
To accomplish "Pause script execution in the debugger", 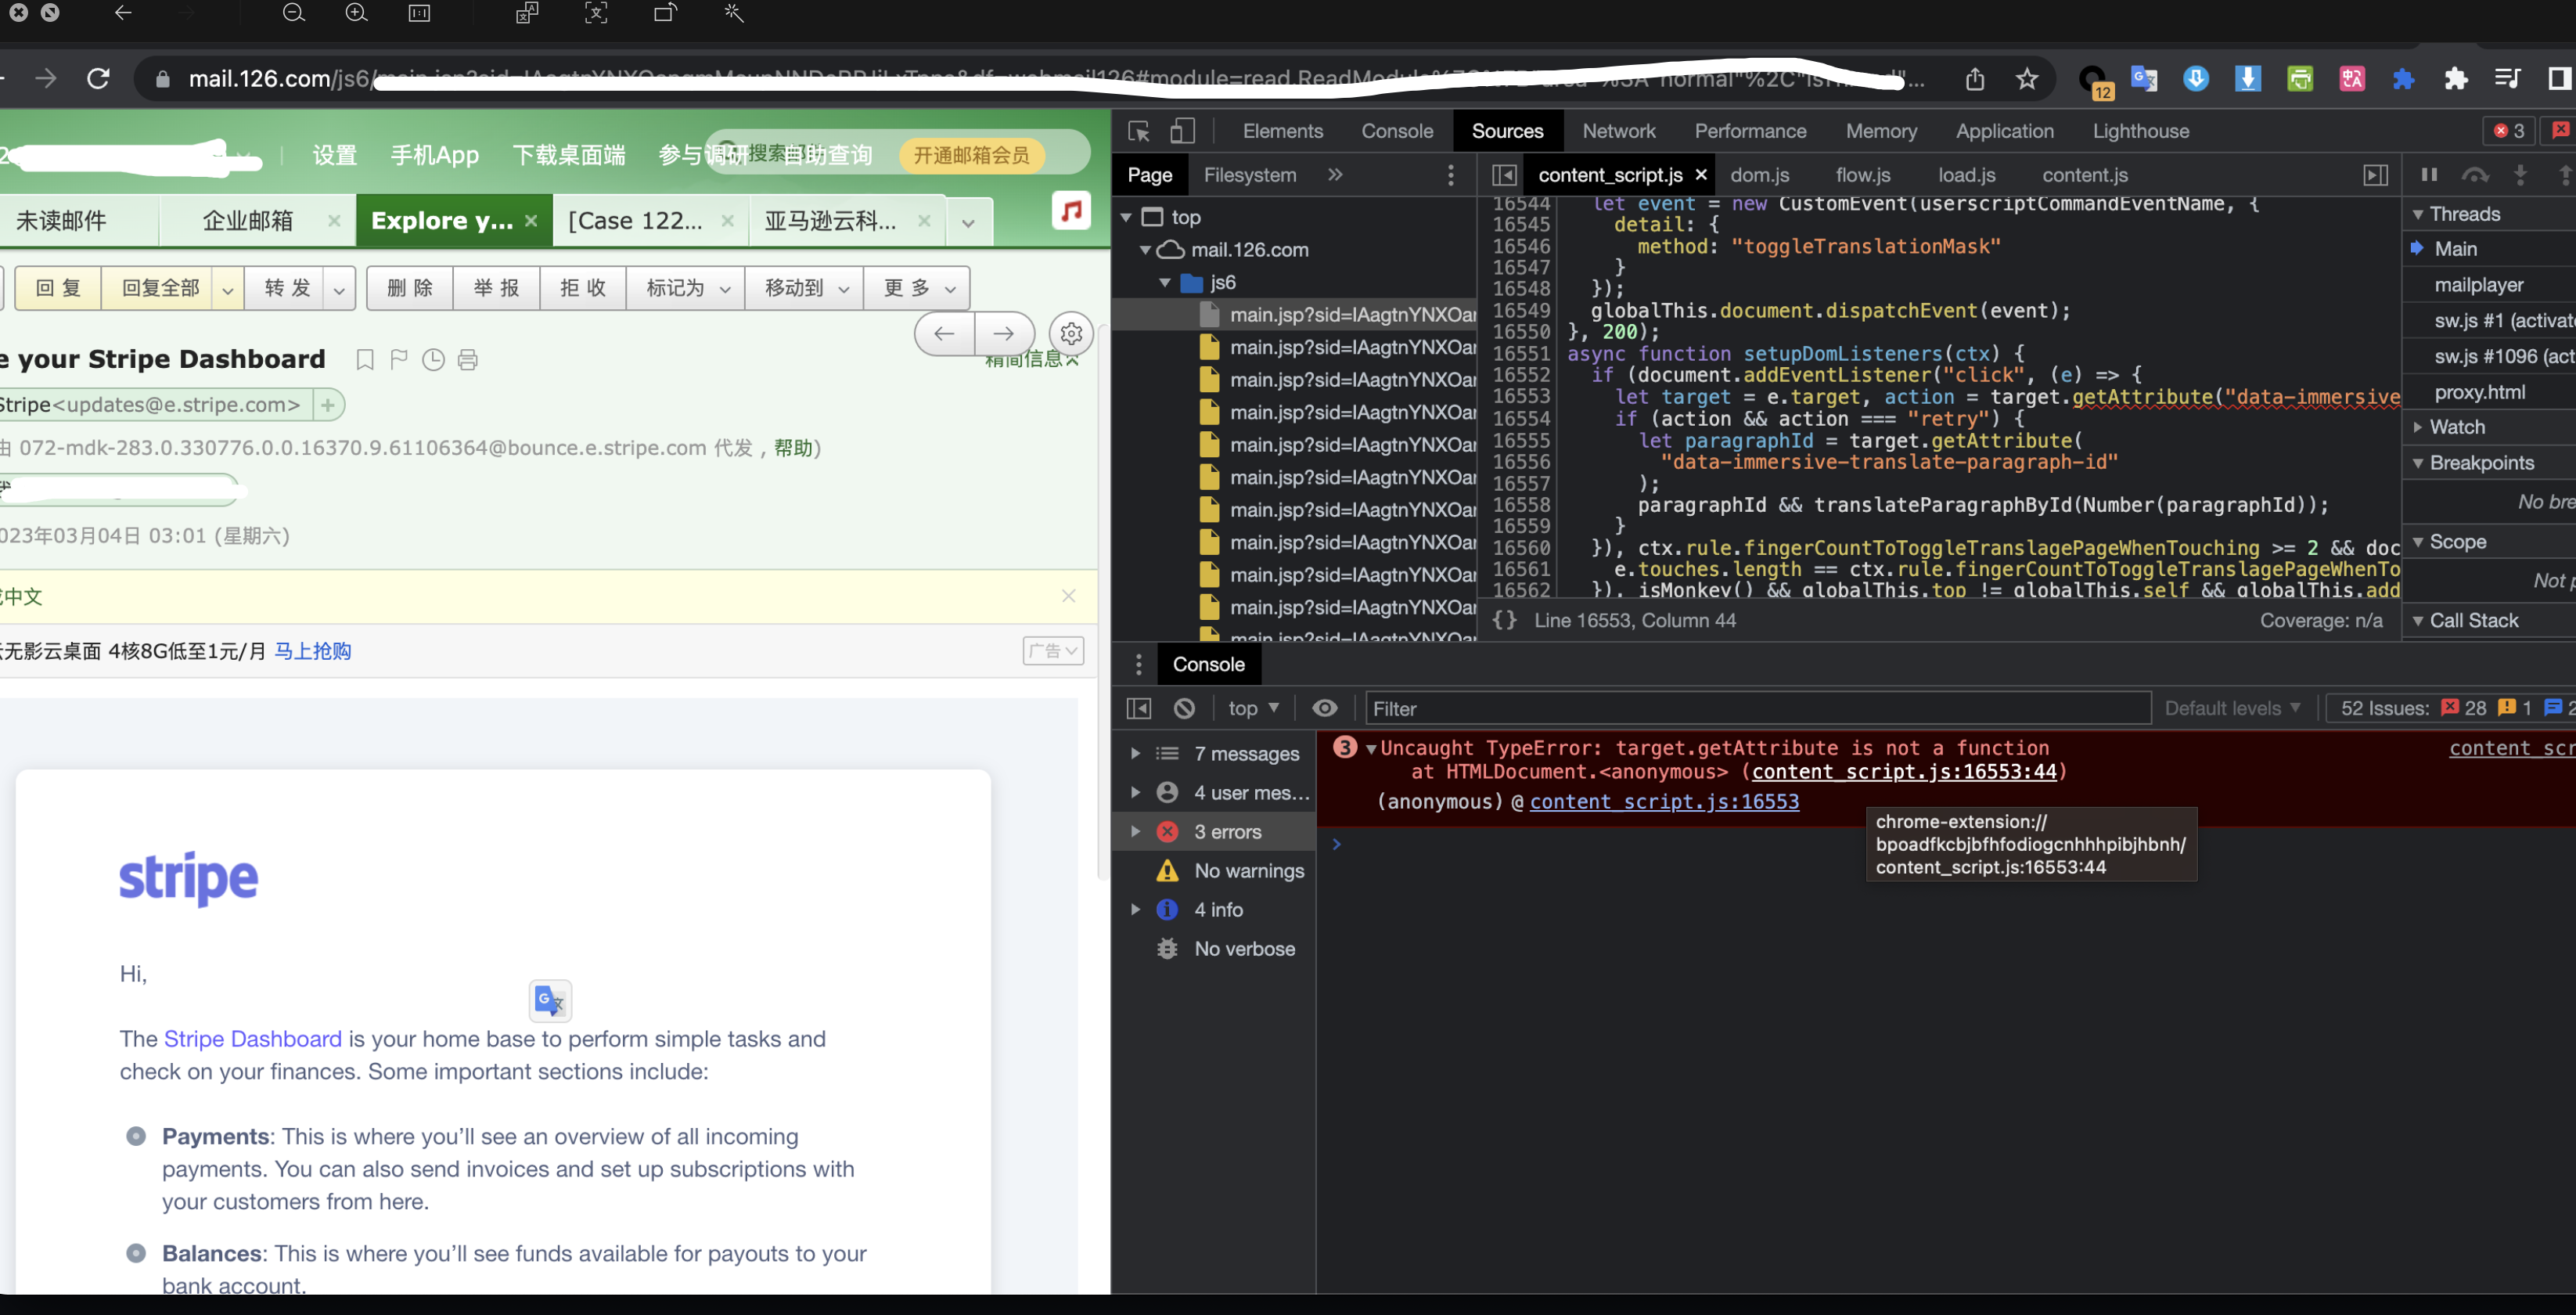I will [2430, 174].
